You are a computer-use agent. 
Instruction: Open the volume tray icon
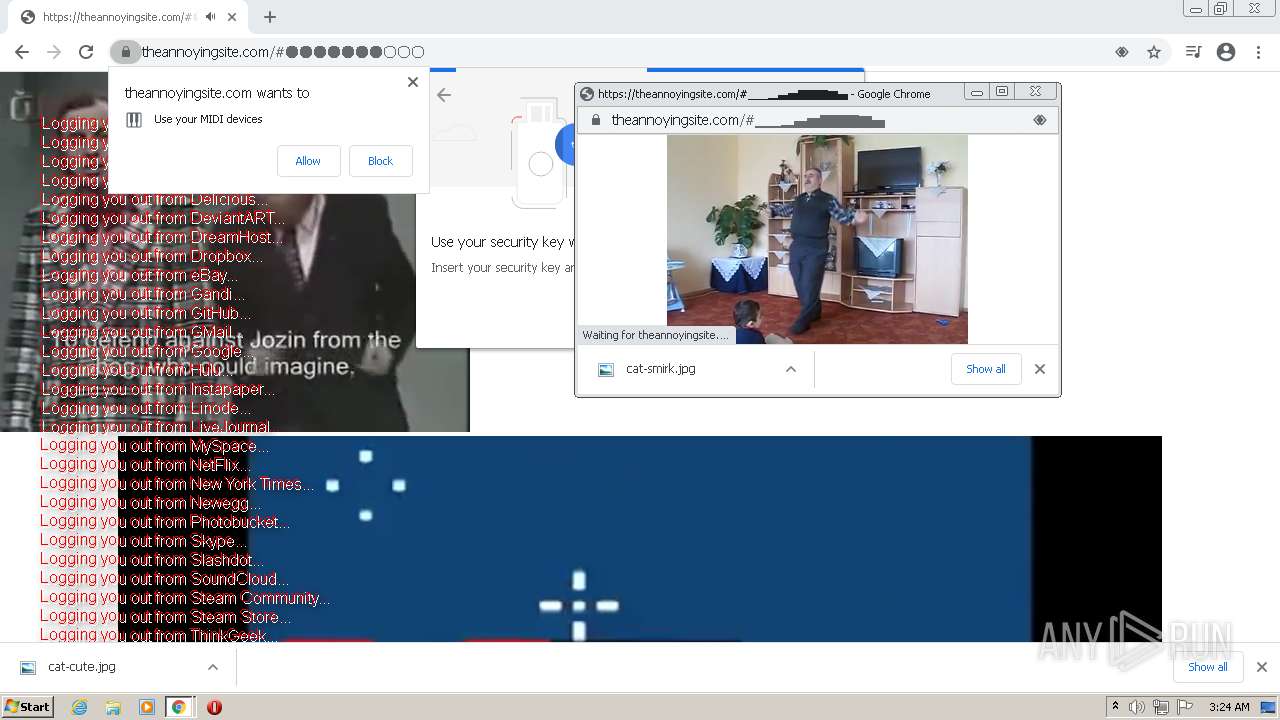1137,707
